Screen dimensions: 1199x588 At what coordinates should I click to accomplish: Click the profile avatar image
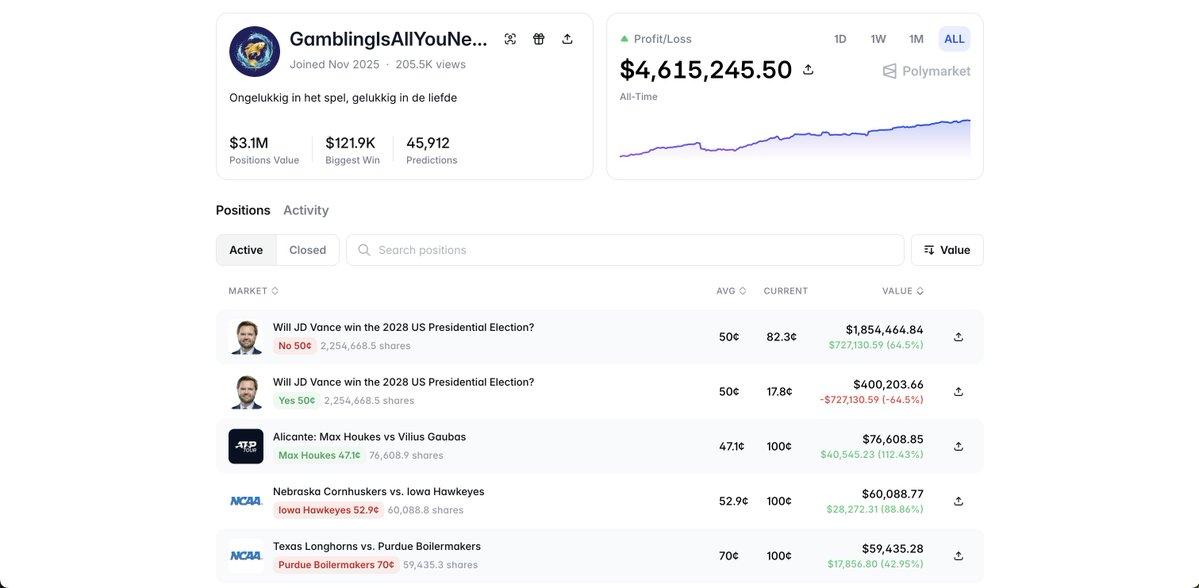pyautogui.click(x=255, y=52)
